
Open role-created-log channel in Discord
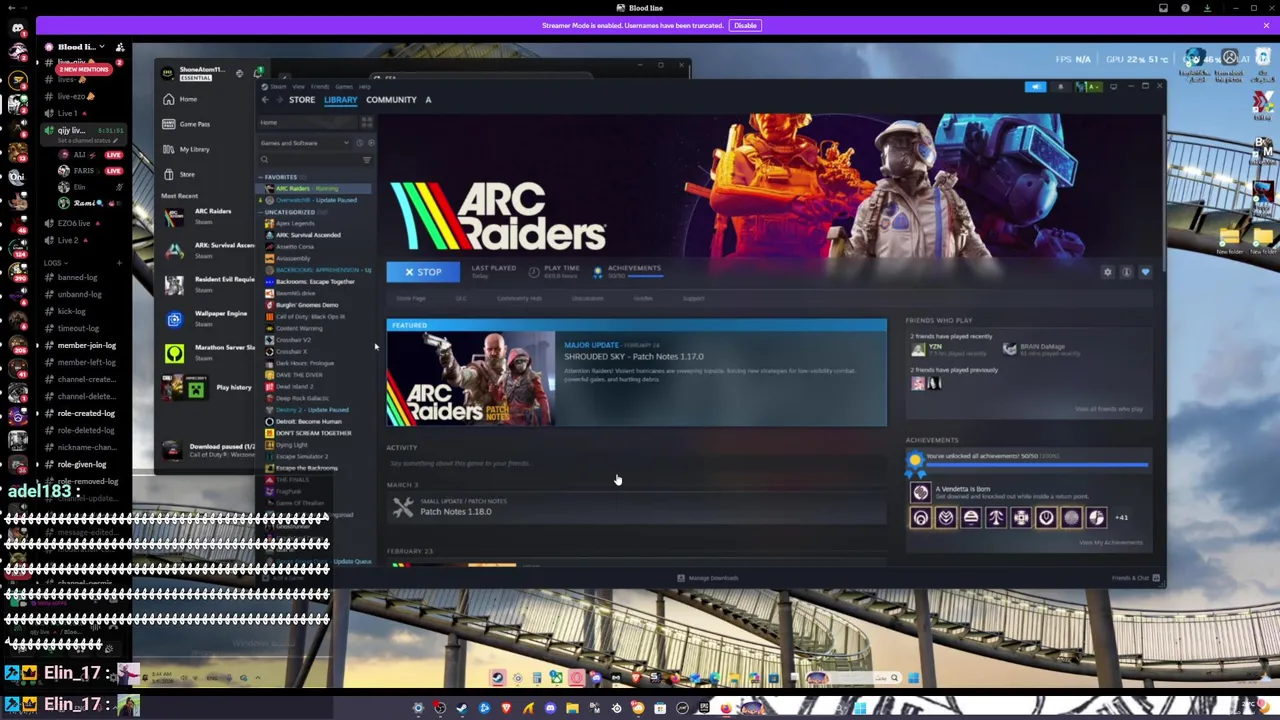coord(86,413)
